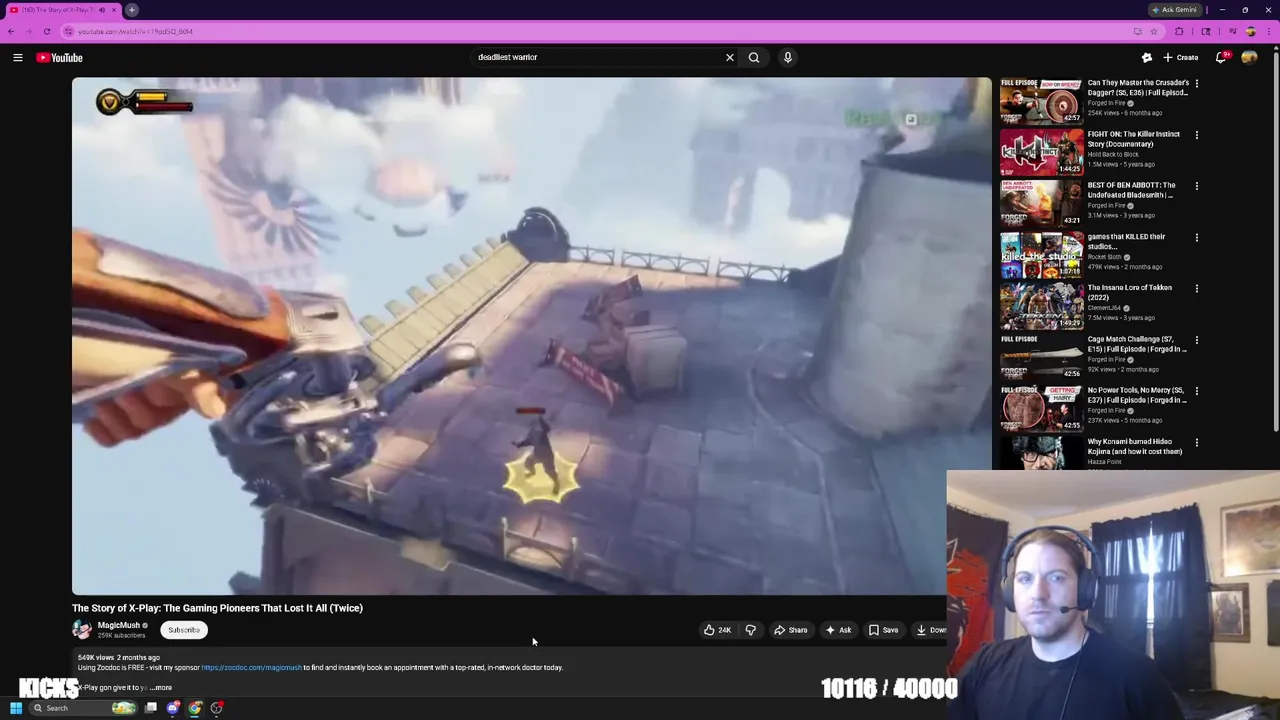The height and width of the screenshot is (720, 1280).
Task: Open a new browser tab with plus
Action: 131,10
